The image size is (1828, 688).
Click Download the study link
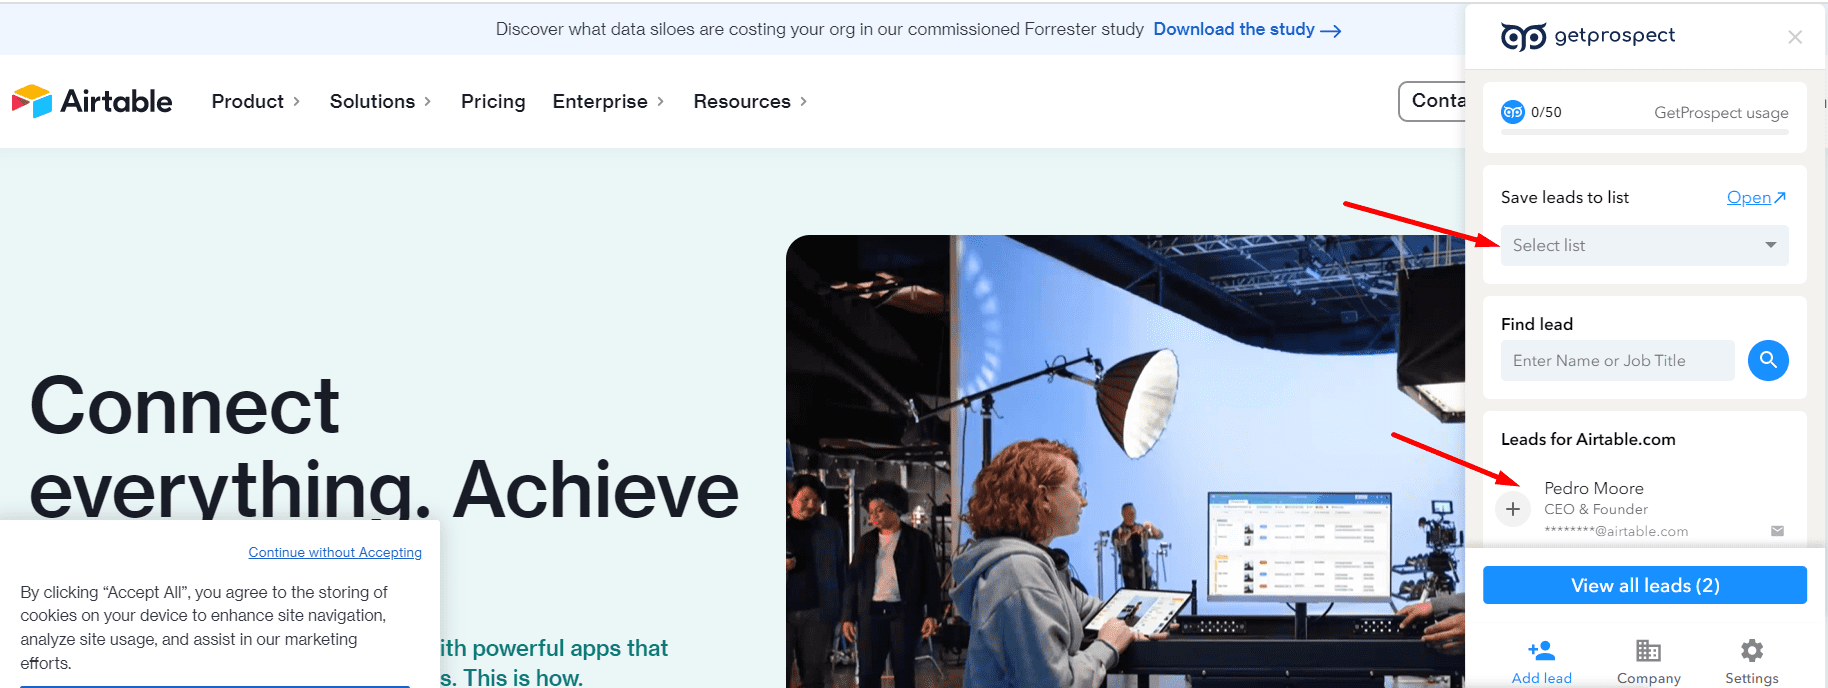[1247, 30]
